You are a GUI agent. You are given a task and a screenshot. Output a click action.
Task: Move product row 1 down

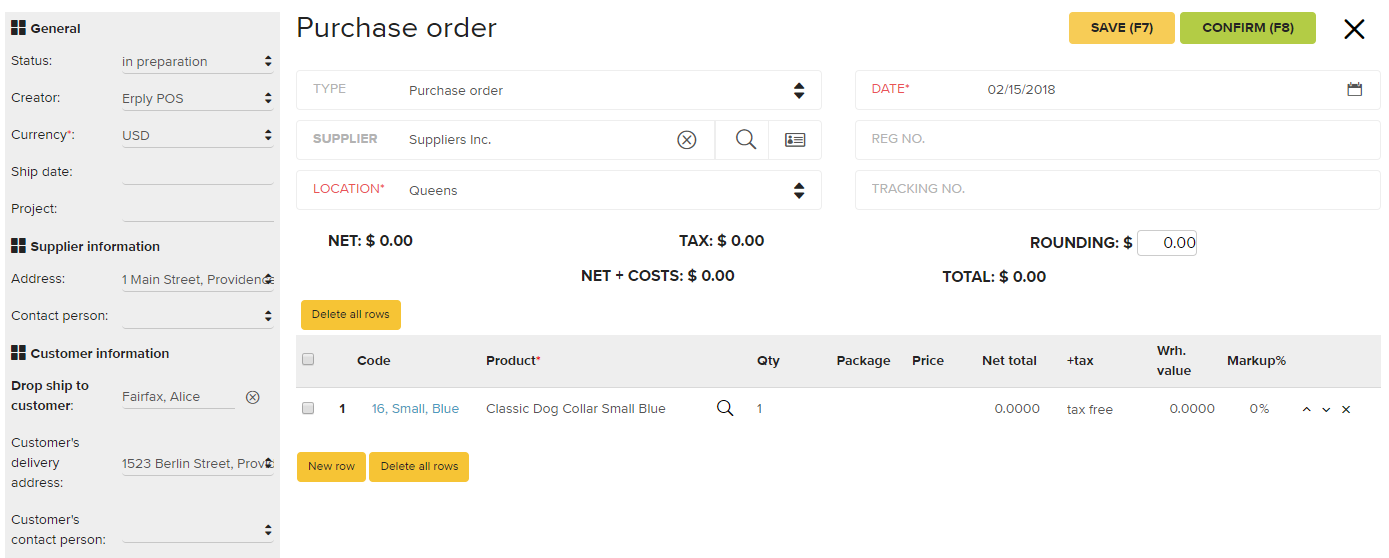(x=1326, y=410)
